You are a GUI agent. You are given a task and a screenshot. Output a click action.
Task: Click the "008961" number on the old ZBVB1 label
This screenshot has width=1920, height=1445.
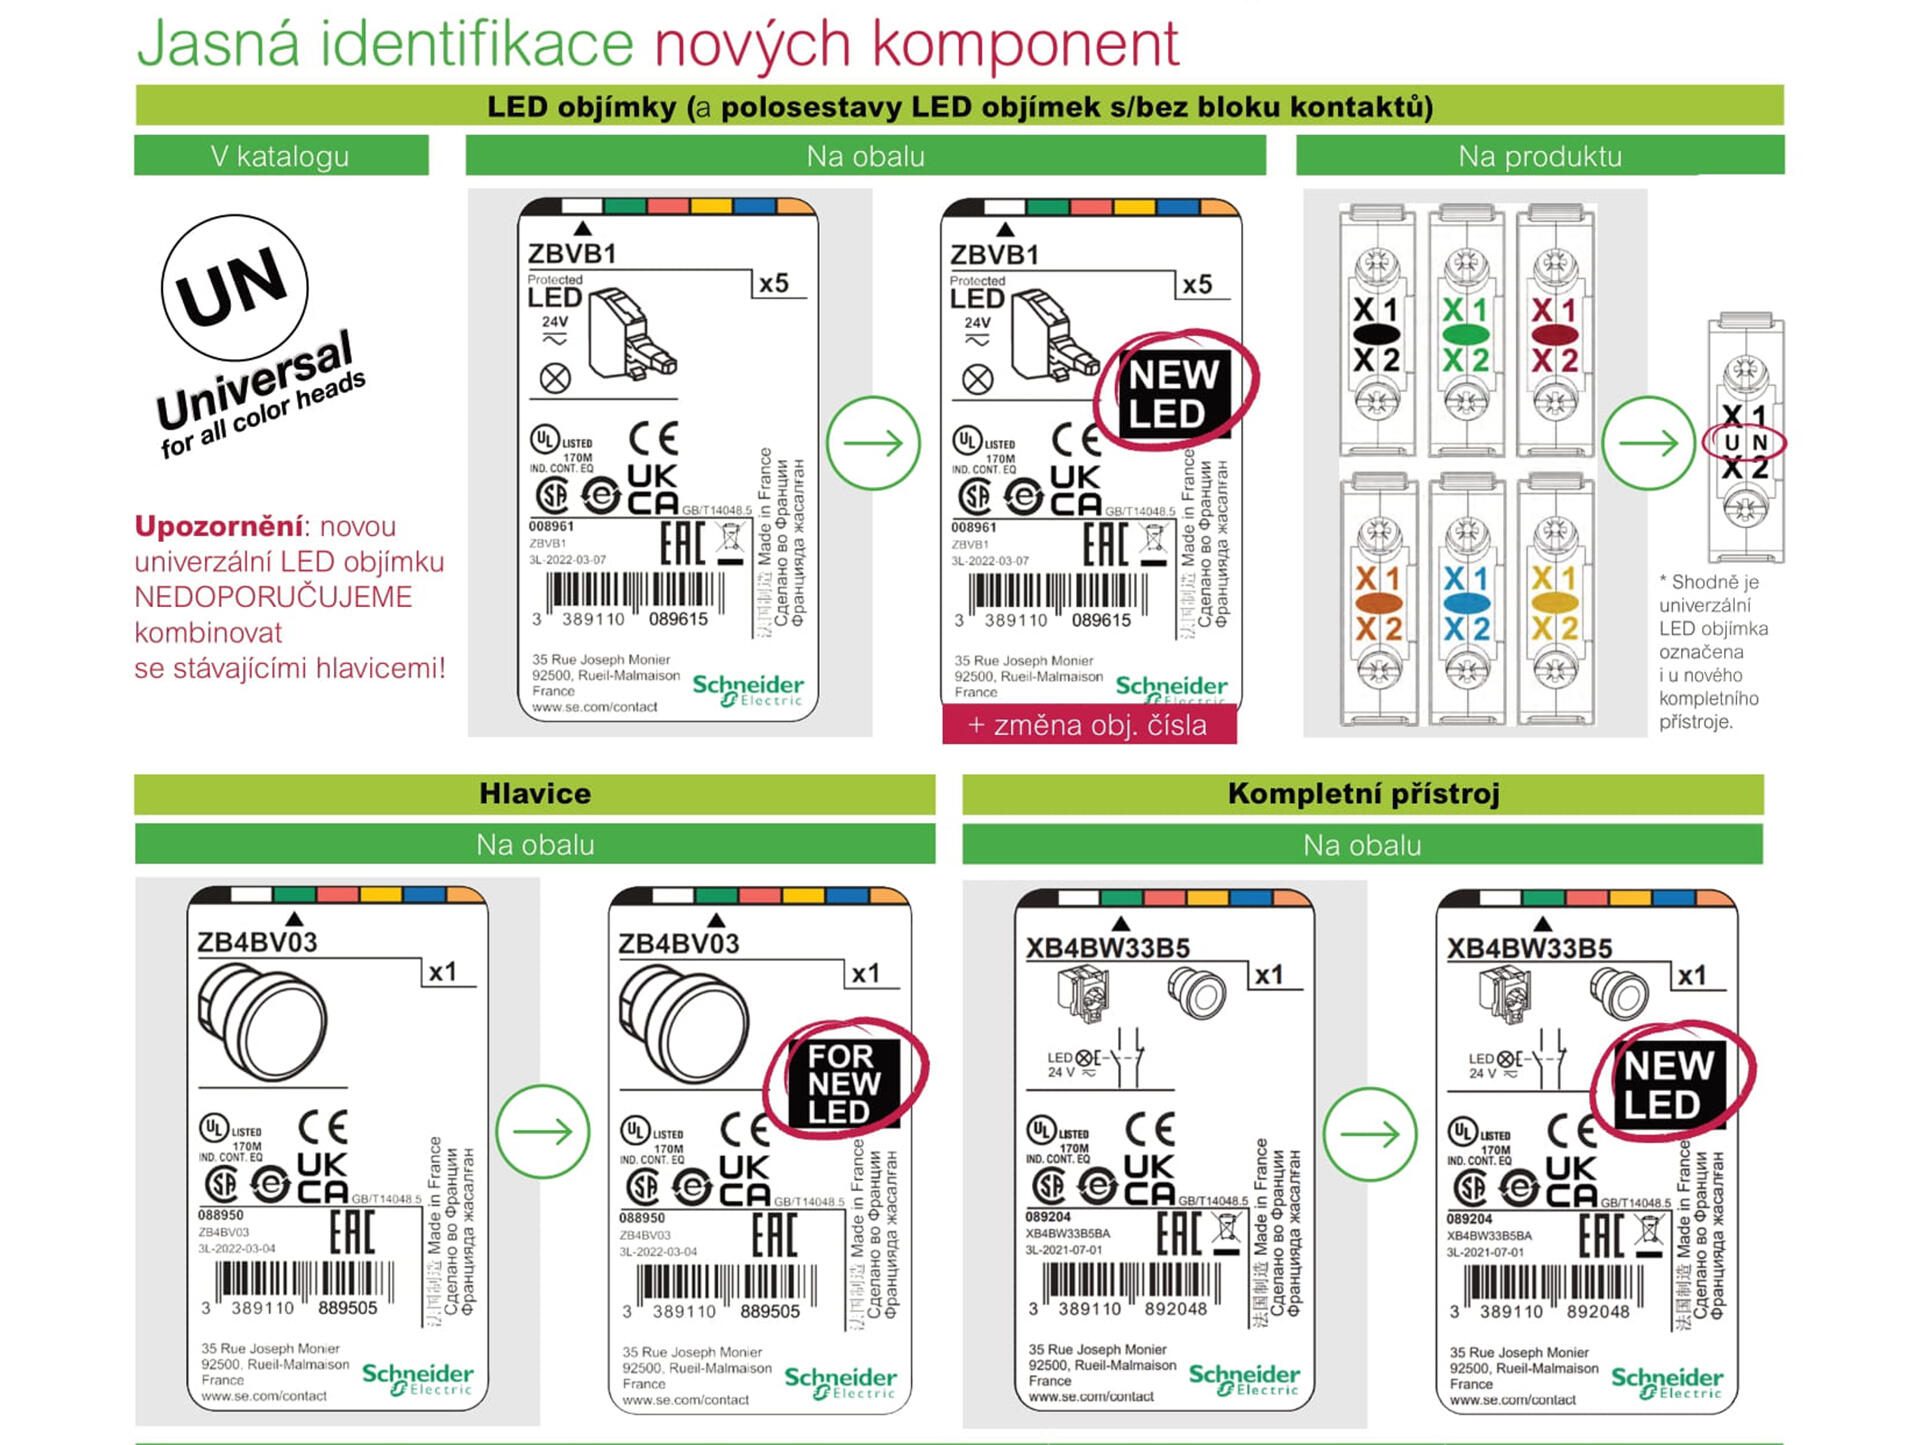point(552,526)
